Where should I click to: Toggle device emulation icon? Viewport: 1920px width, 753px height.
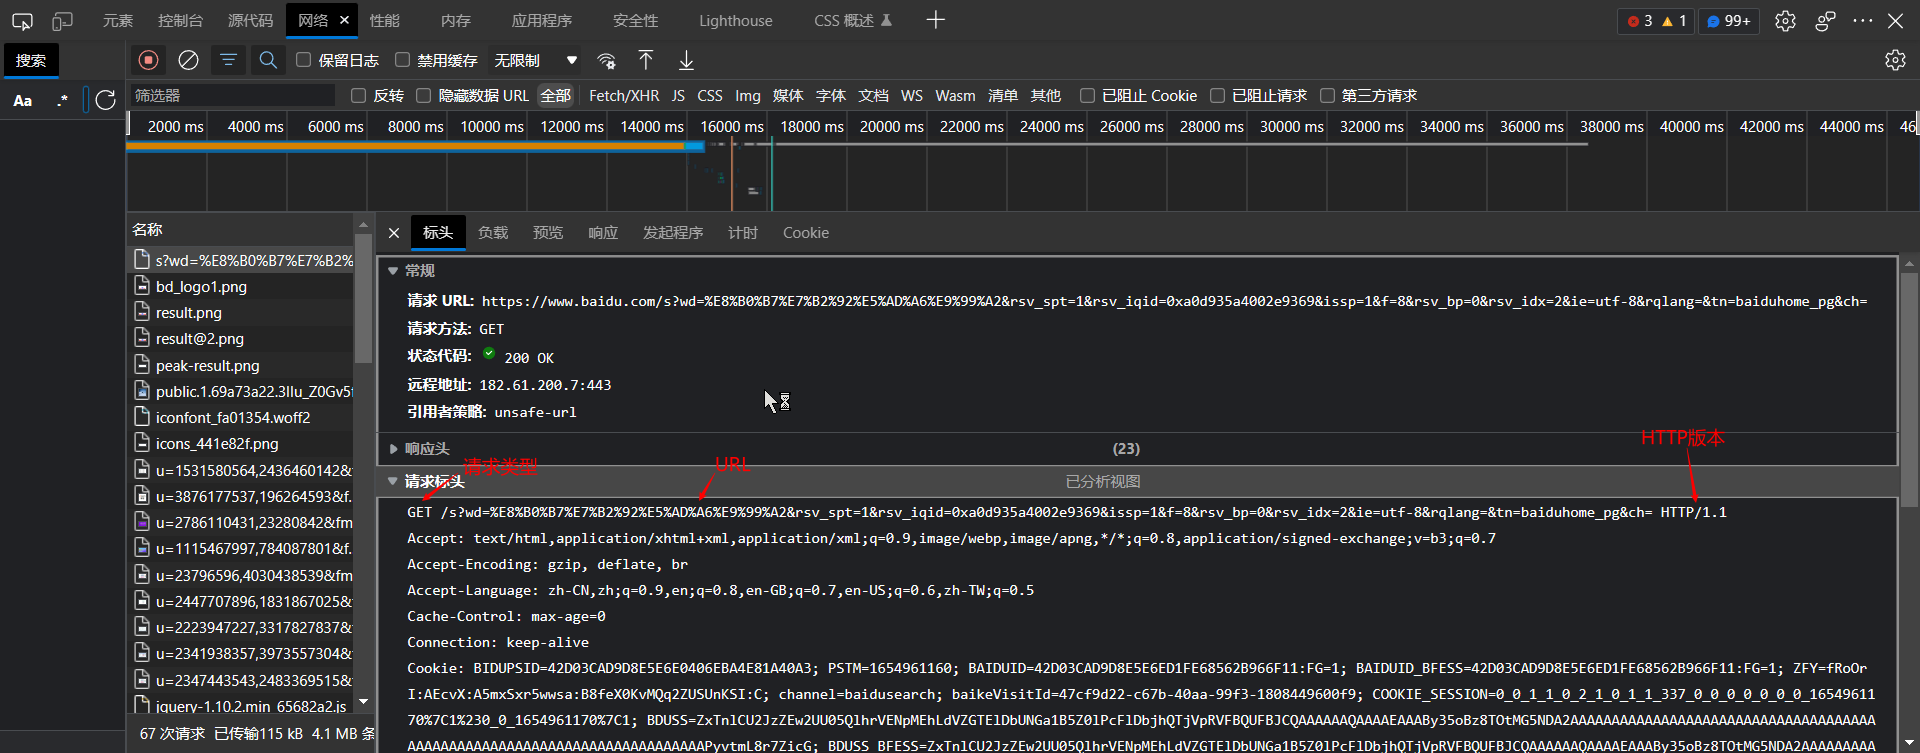tap(63, 21)
